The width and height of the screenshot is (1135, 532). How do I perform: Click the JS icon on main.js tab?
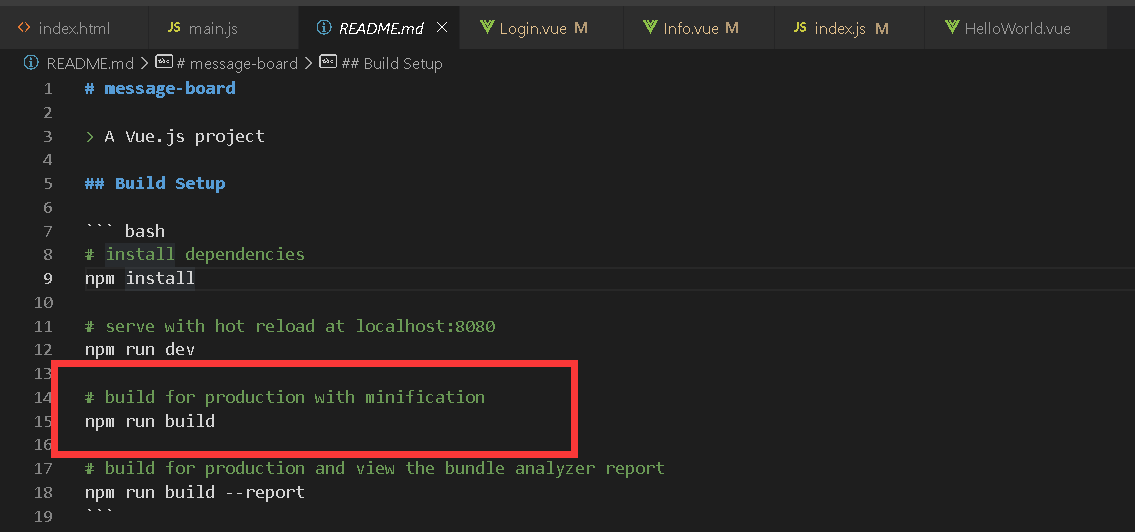tap(174, 28)
